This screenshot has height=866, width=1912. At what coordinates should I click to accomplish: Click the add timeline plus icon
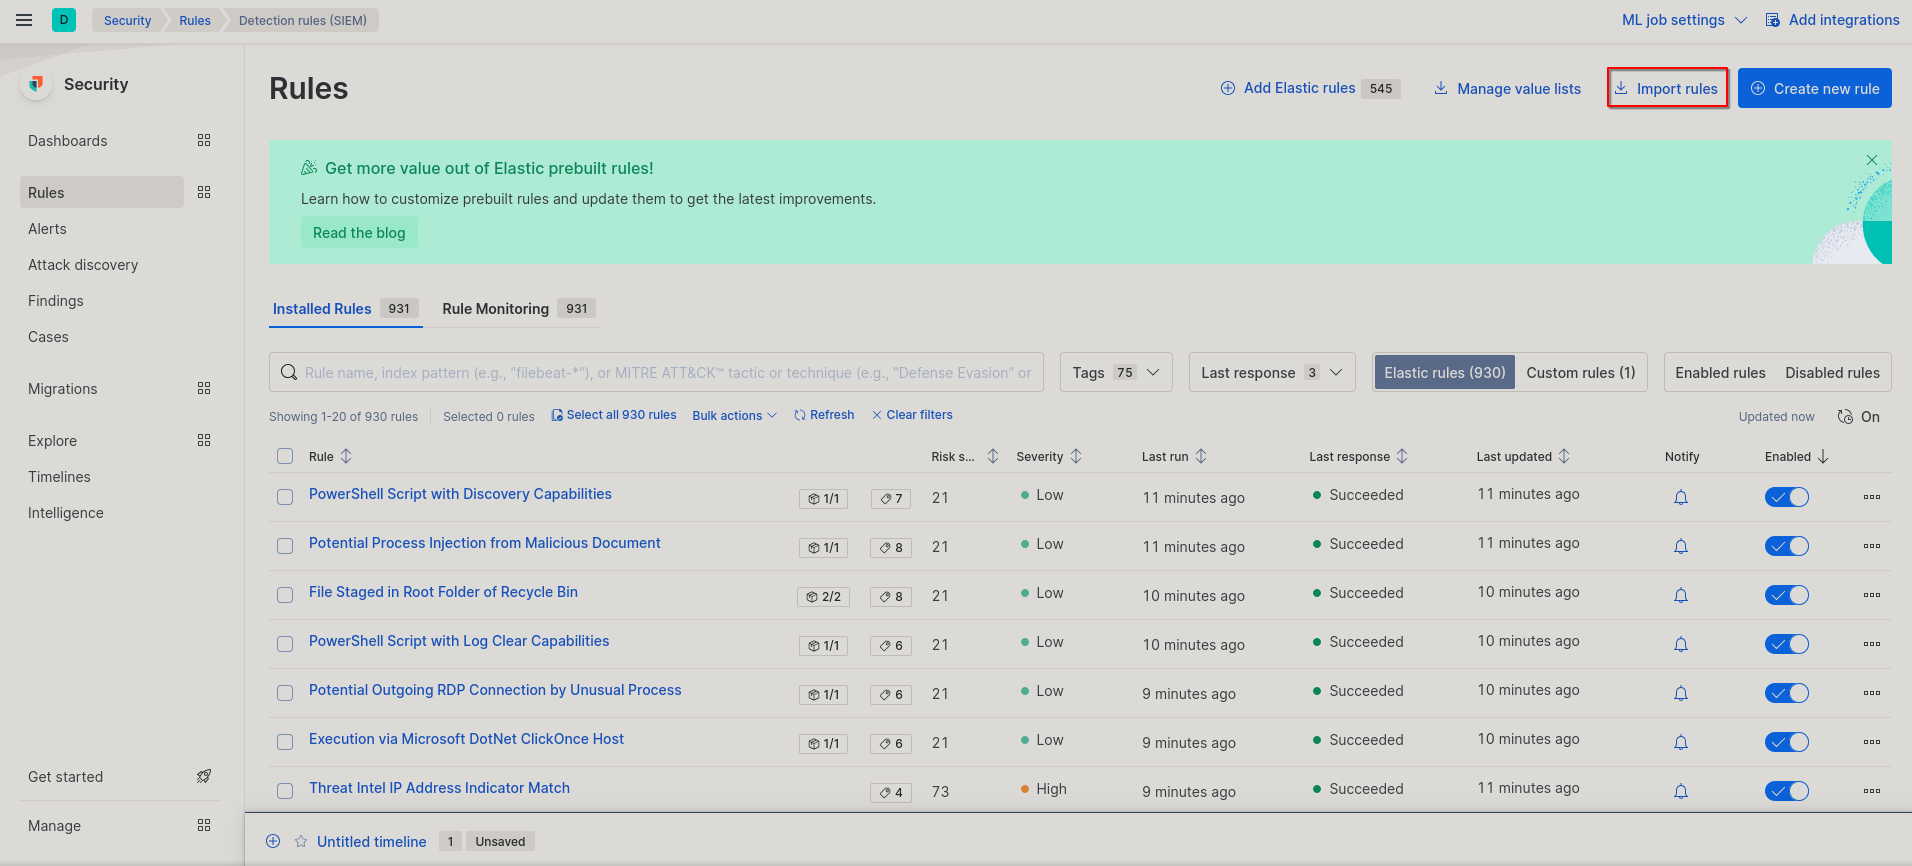click(x=273, y=841)
